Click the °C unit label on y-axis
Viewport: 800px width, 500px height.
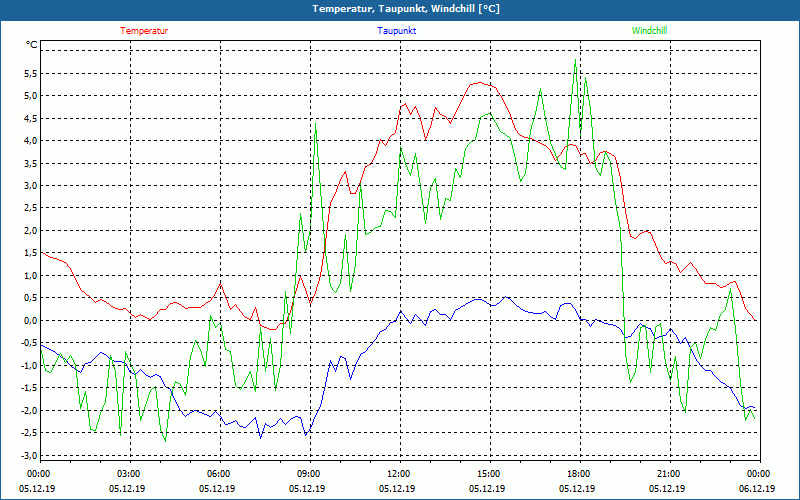(x=32, y=45)
